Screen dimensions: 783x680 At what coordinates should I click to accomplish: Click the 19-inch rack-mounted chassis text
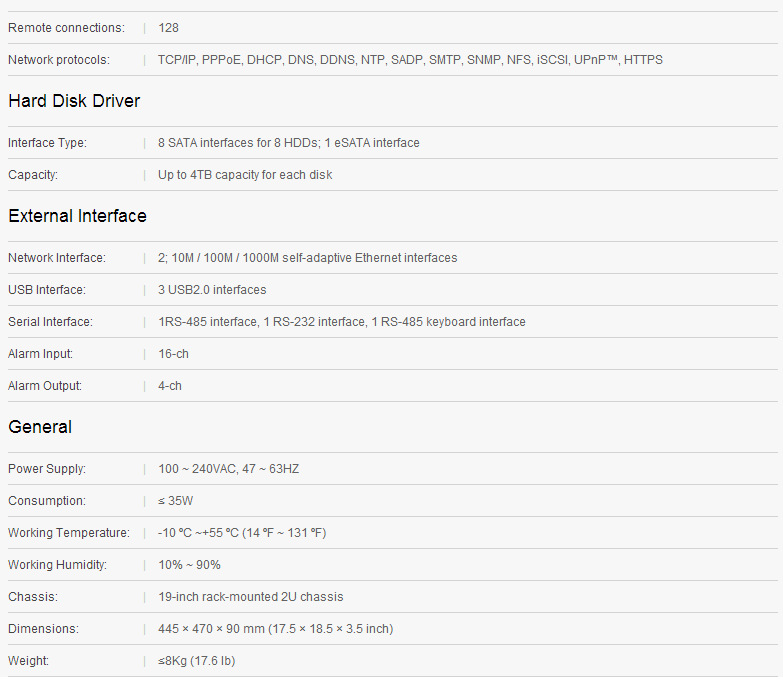tap(250, 597)
